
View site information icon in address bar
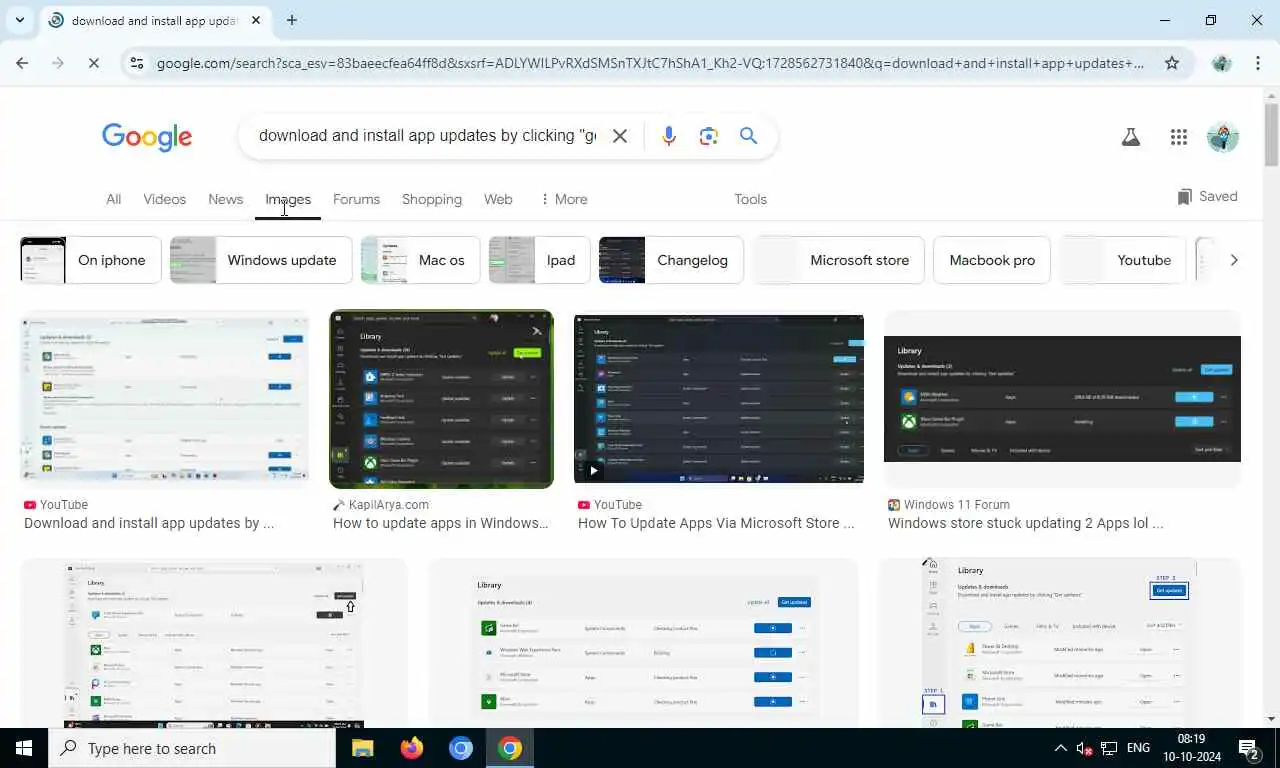[x=136, y=63]
